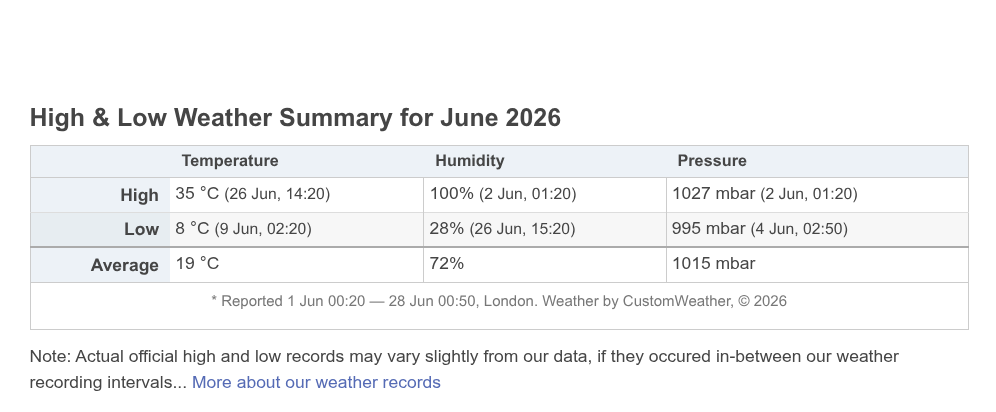Click the 35 °C high temperature cell
Screen dimensions: 996x412
pos(296,194)
